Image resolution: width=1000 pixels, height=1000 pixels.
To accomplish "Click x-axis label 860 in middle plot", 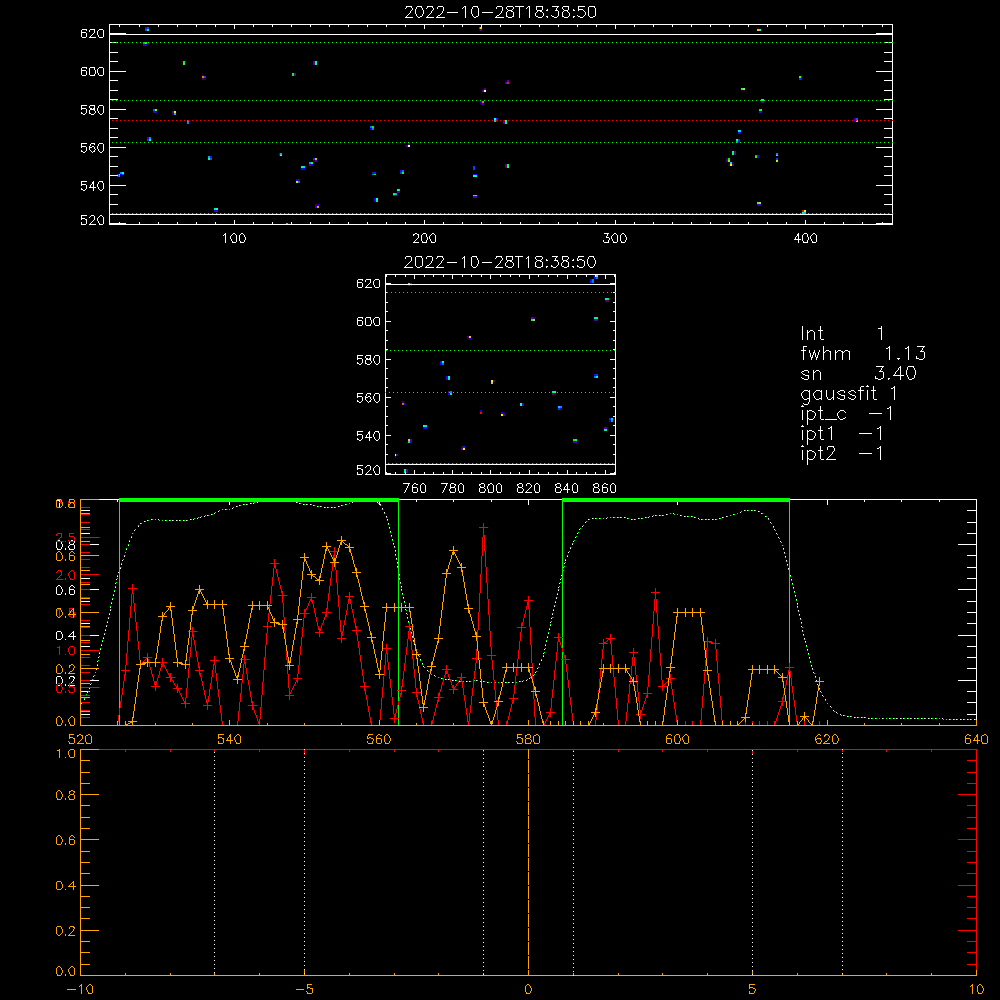I will pyautogui.click(x=605, y=489).
